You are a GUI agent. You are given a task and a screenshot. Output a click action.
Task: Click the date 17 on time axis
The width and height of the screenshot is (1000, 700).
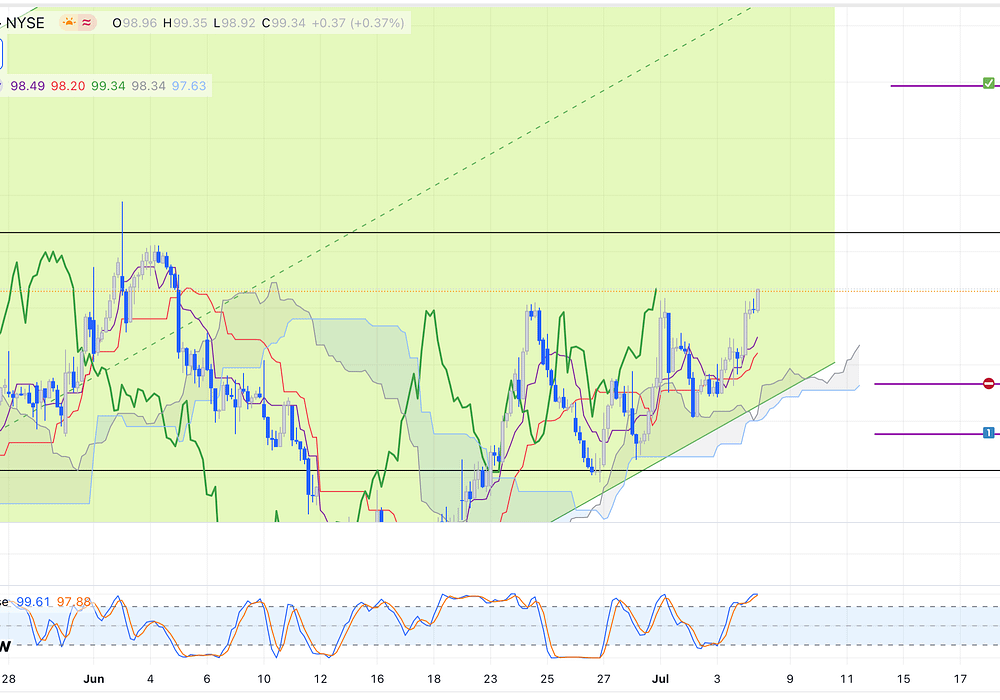(x=961, y=677)
